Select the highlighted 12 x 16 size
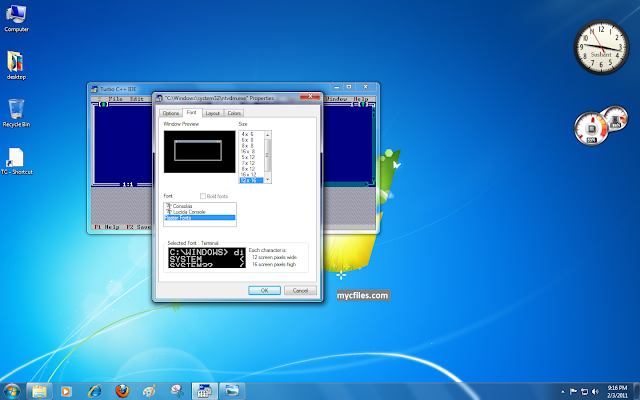 [251, 180]
